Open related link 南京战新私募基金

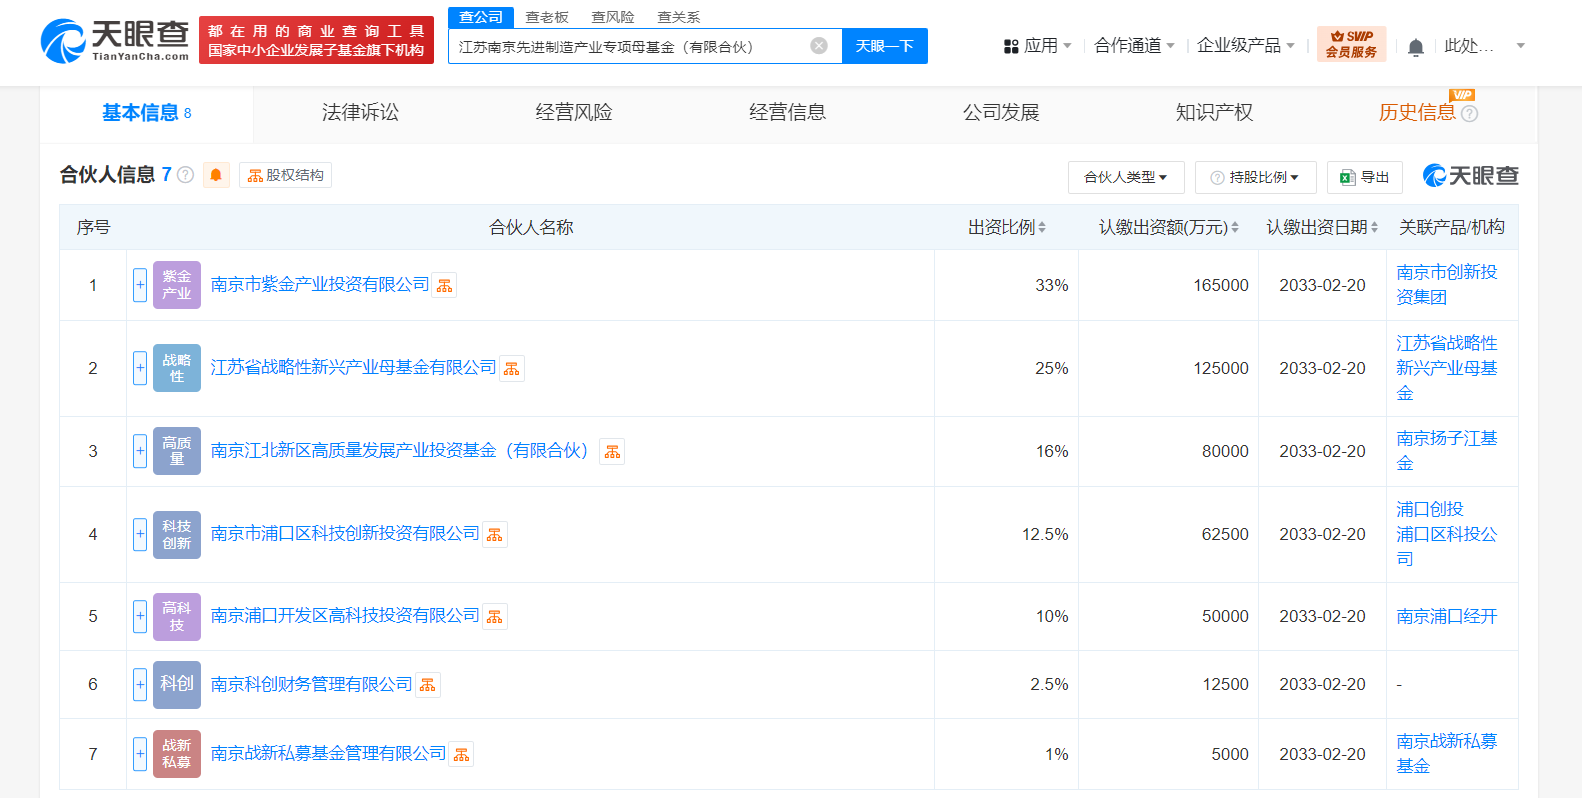1447,753
